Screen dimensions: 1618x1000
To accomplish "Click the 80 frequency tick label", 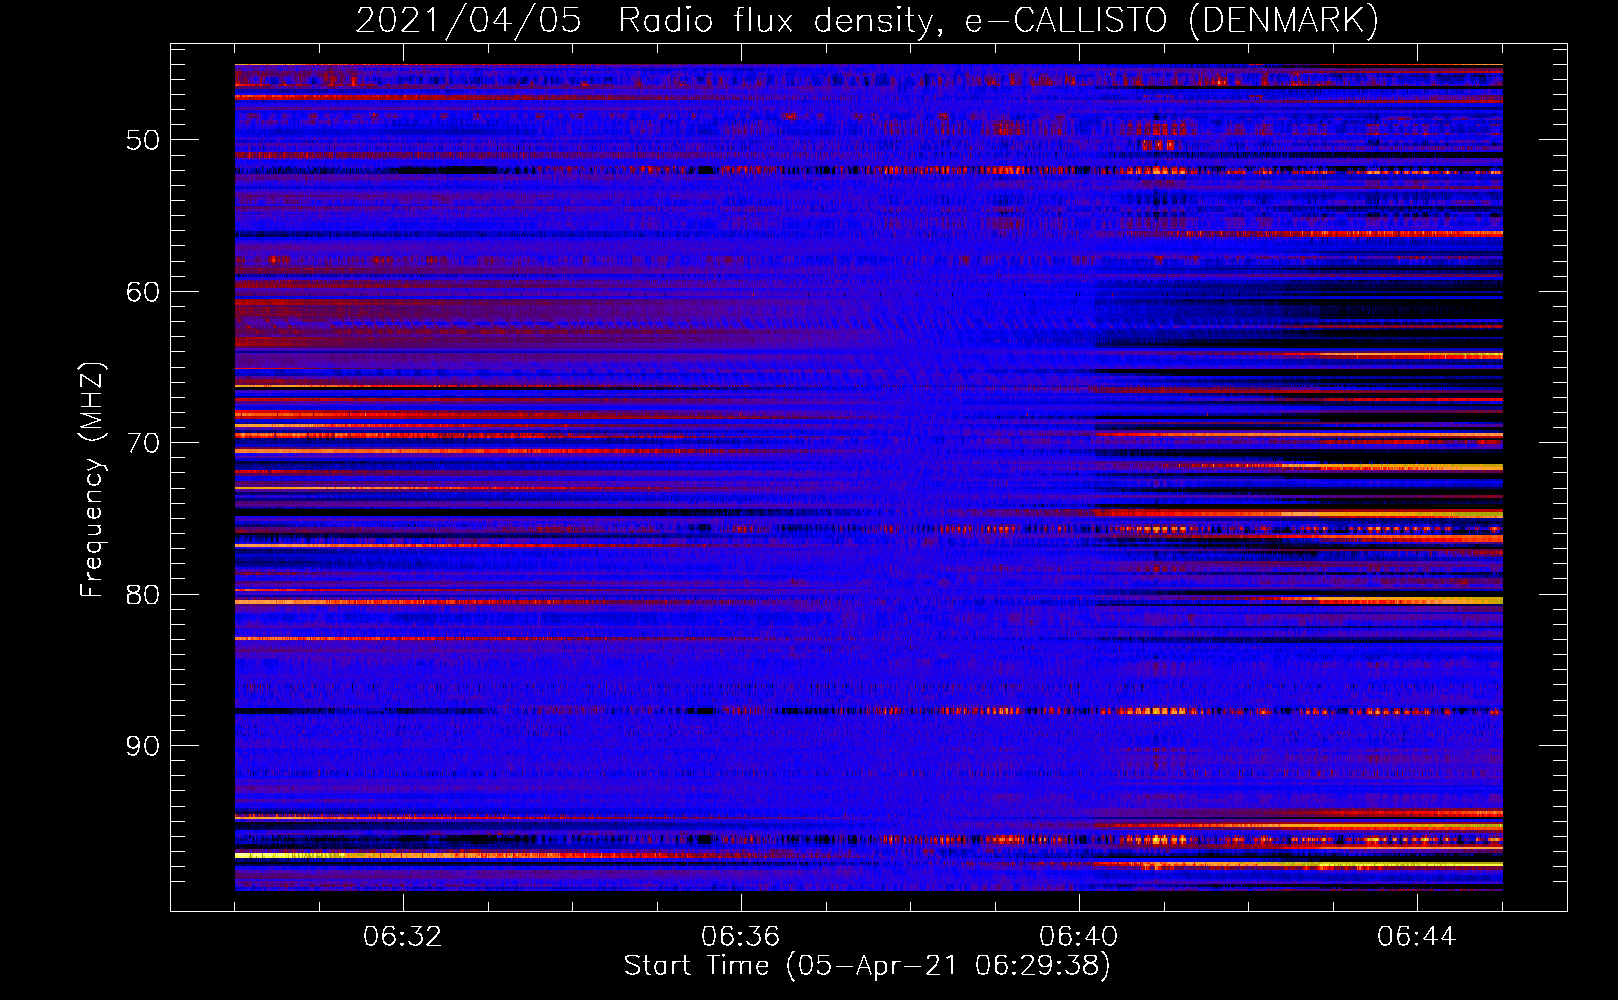I will point(143,595).
